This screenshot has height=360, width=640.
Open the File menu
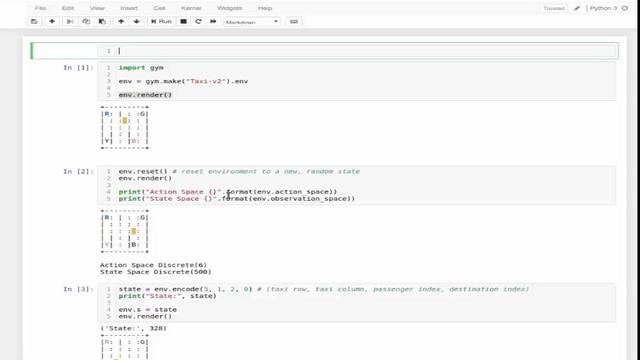pyautogui.click(x=40, y=8)
